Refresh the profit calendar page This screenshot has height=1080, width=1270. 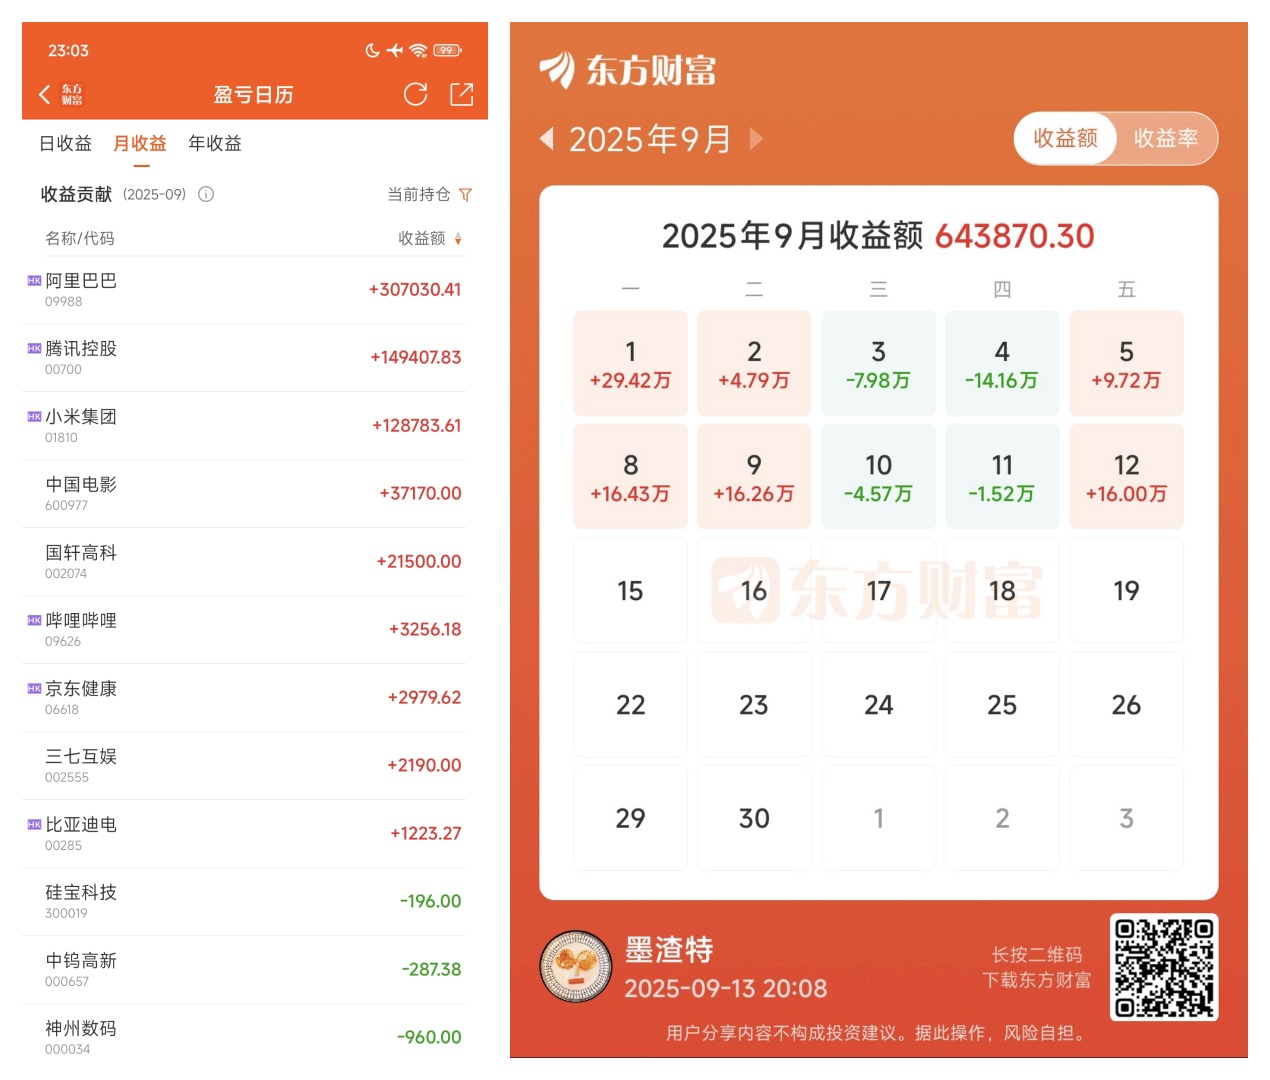(x=415, y=94)
